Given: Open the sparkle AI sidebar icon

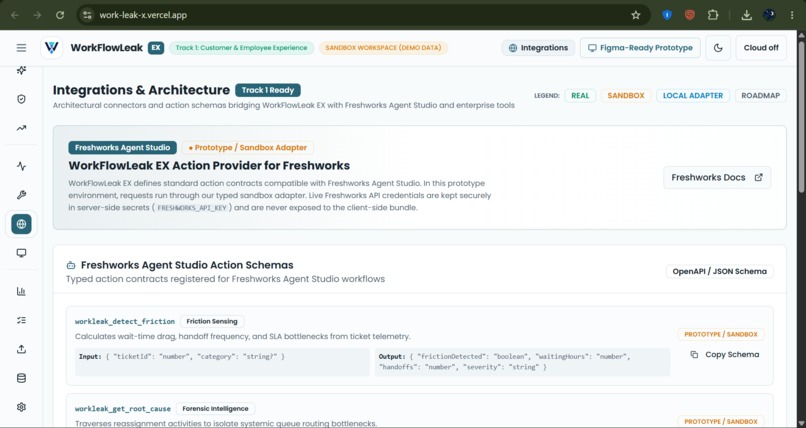Looking at the screenshot, I should (x=21, y=70).
